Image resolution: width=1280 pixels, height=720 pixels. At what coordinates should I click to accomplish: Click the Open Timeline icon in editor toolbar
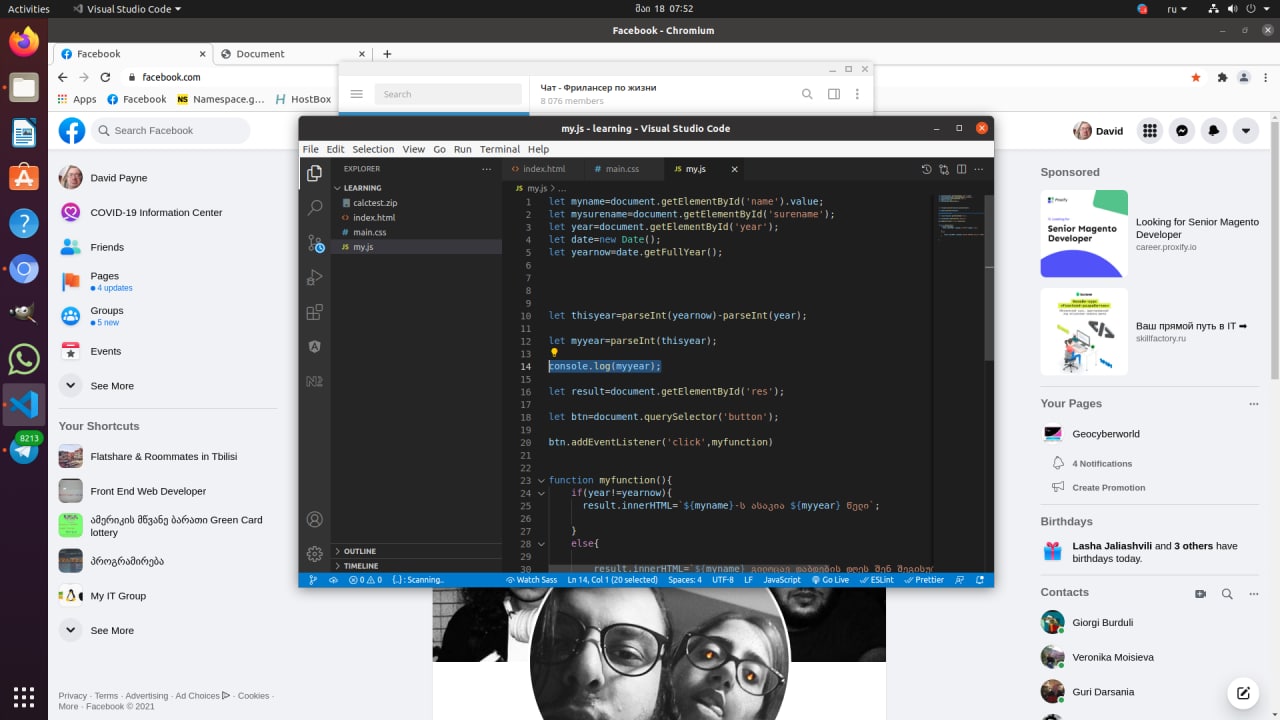click(x=926, y=169)
